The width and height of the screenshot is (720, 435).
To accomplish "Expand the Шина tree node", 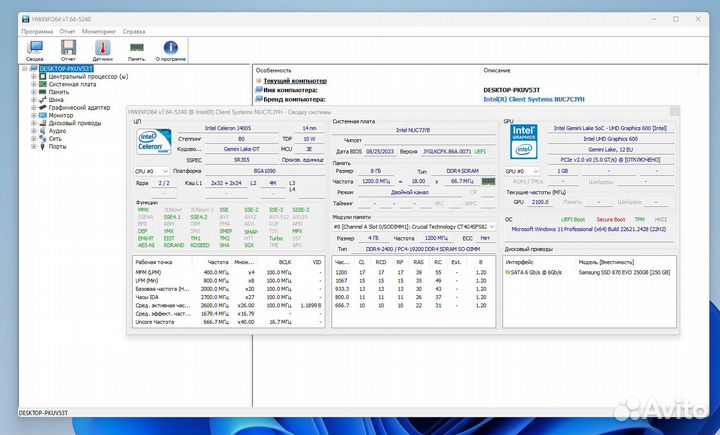I will [x=34, y=100].
